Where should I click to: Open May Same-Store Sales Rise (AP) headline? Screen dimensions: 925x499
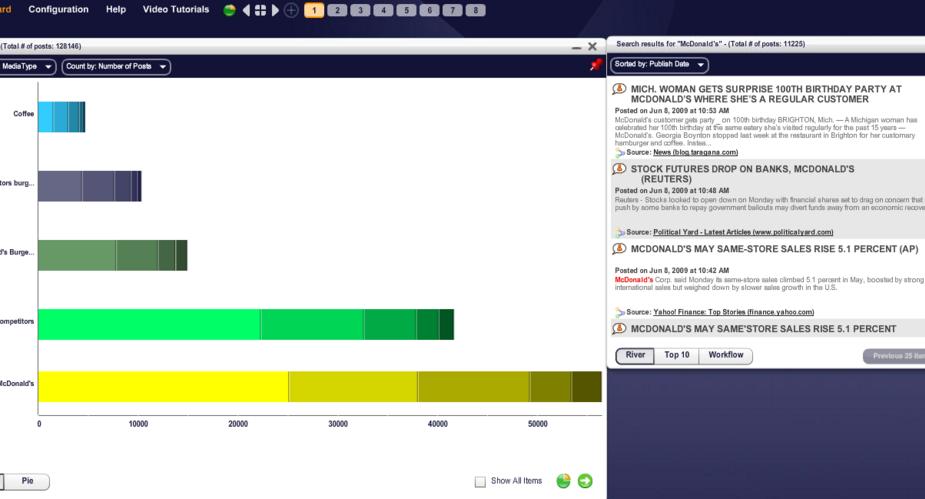774,249
